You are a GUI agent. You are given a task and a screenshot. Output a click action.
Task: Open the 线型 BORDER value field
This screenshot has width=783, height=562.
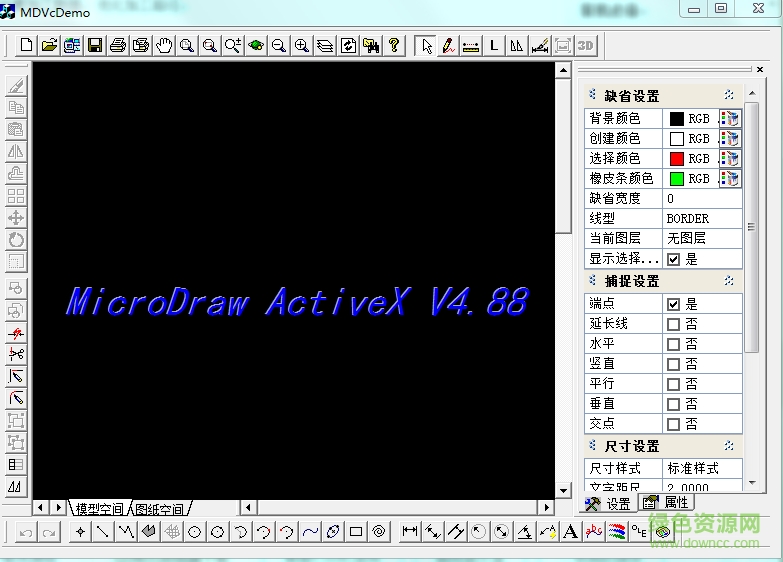click(x=702, y=218)
